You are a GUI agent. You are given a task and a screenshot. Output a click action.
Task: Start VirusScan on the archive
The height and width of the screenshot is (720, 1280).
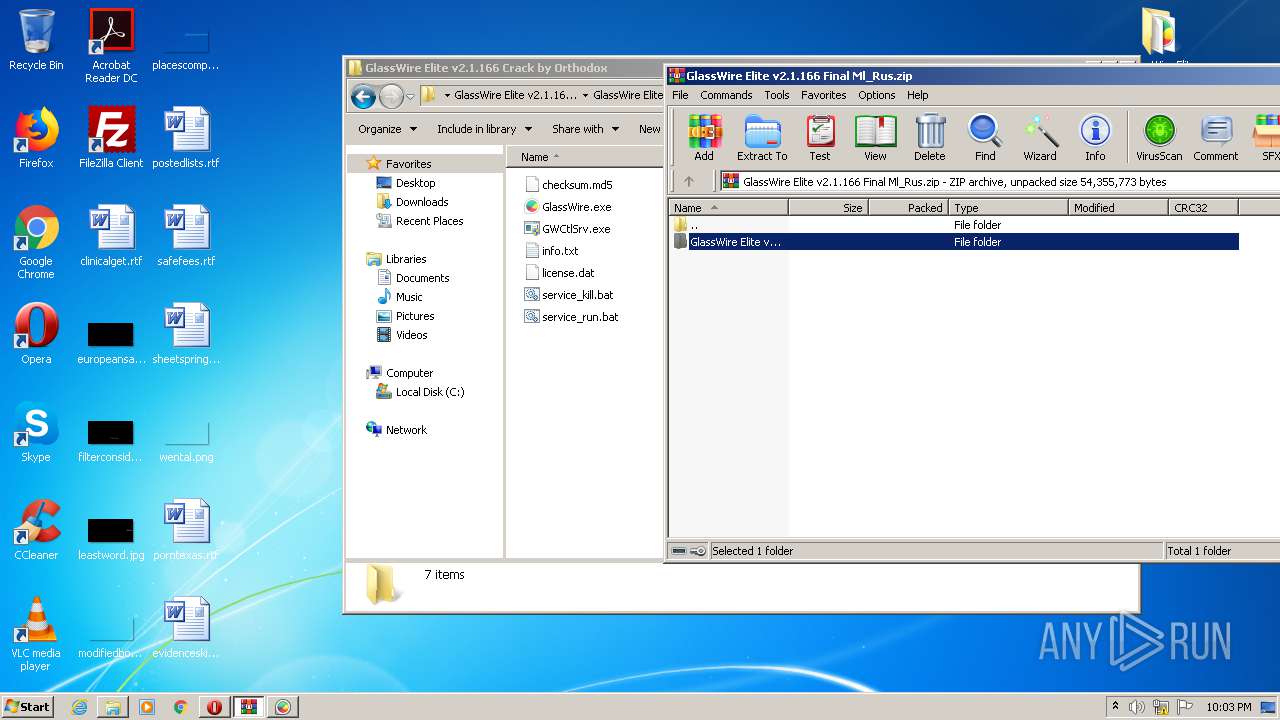tap(1159, 138)
